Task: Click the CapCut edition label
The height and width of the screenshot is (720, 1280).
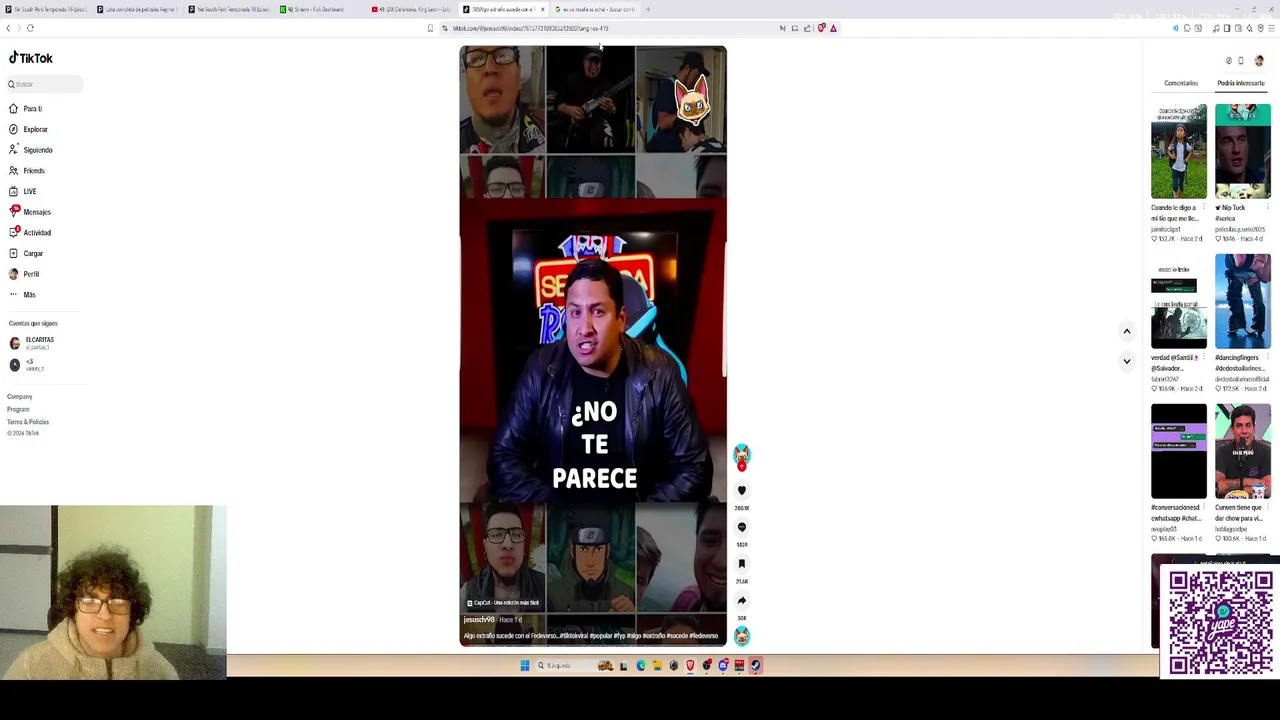Action: tap(503, 603)
